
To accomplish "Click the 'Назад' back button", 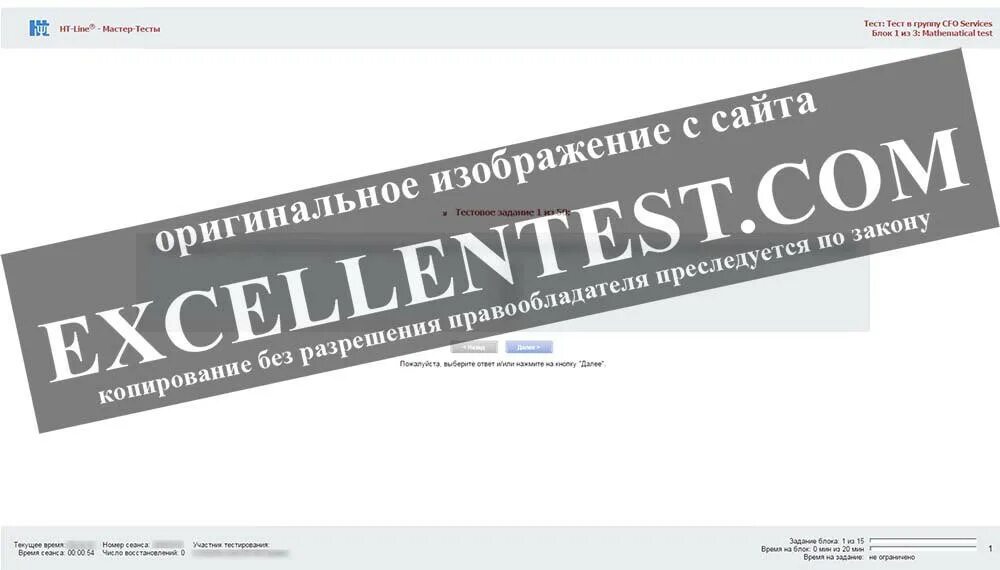I will [x=474, y=347].
